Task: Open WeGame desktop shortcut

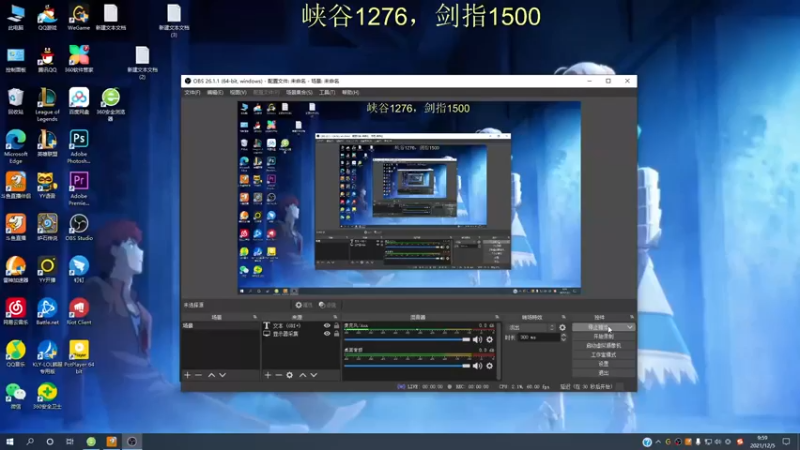Action: (x=79, y=17)
